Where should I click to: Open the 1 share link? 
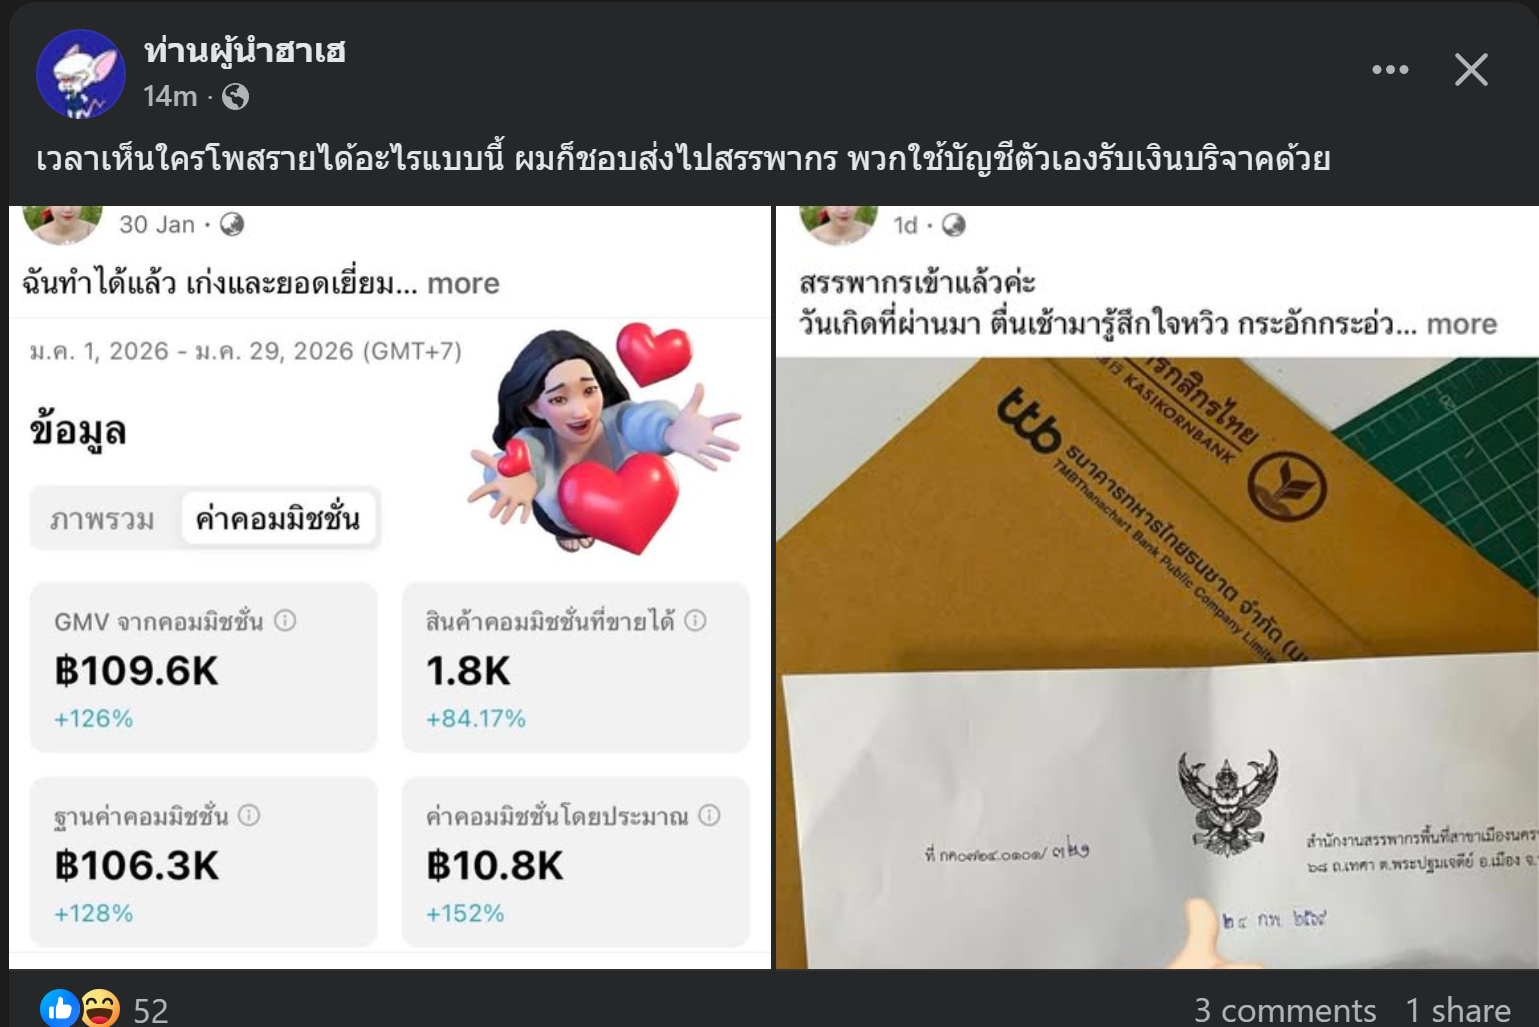1458,1010
